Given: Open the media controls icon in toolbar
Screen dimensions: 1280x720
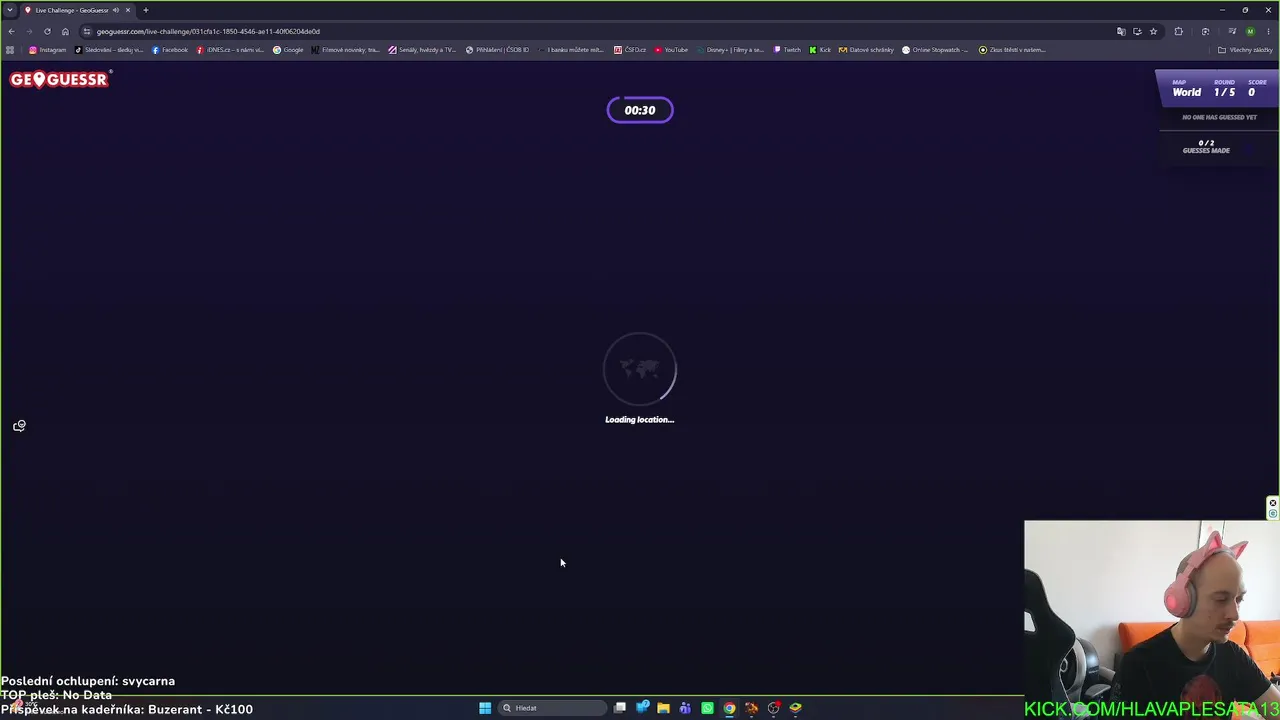Looking at the screenshot, I should [1232, 31].
